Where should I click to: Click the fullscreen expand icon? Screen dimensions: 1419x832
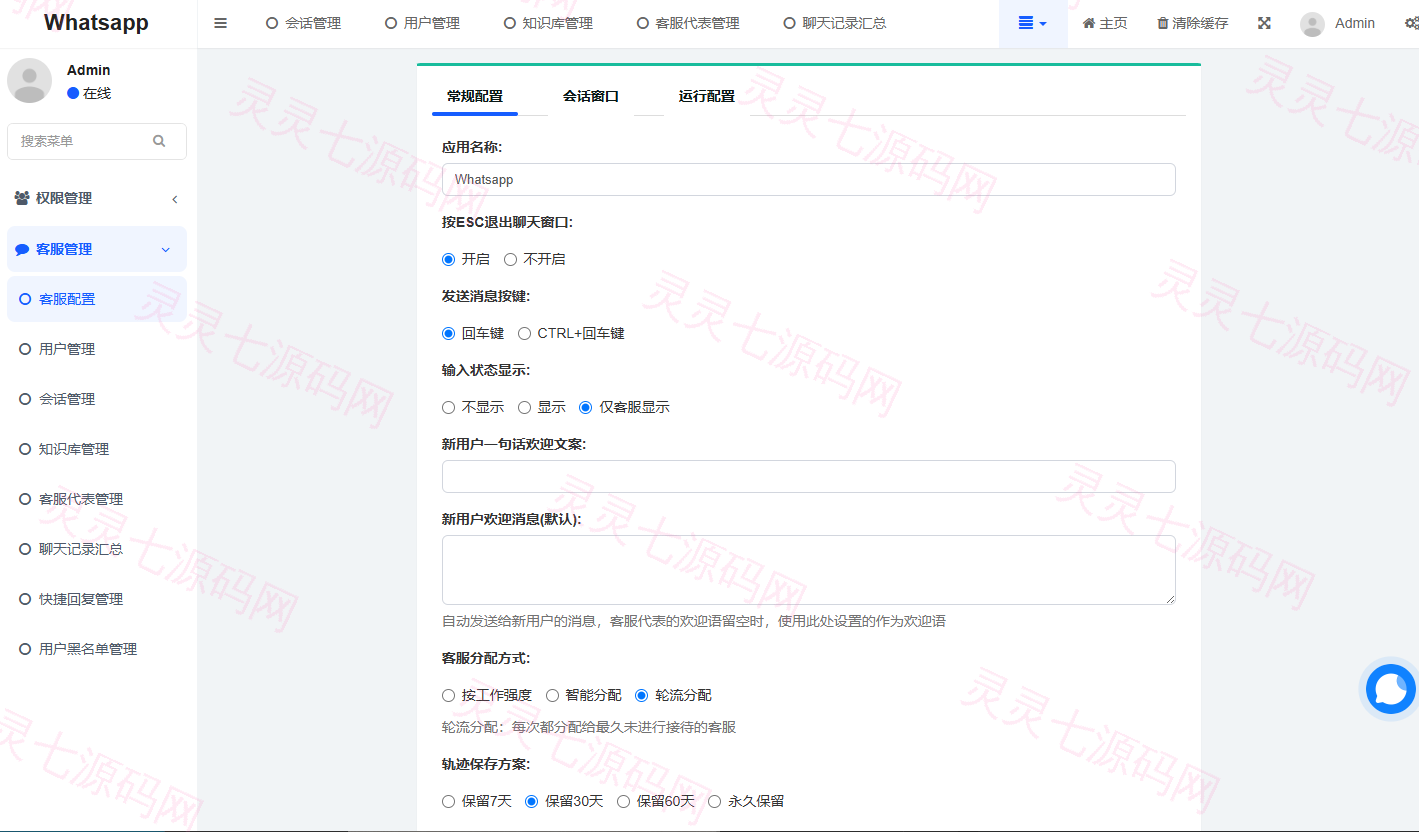click(x=1264, y=23)
